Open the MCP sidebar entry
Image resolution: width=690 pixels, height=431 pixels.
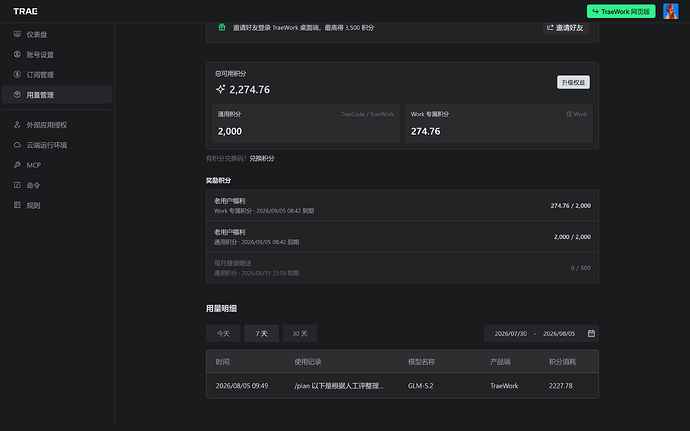[57, 165]
